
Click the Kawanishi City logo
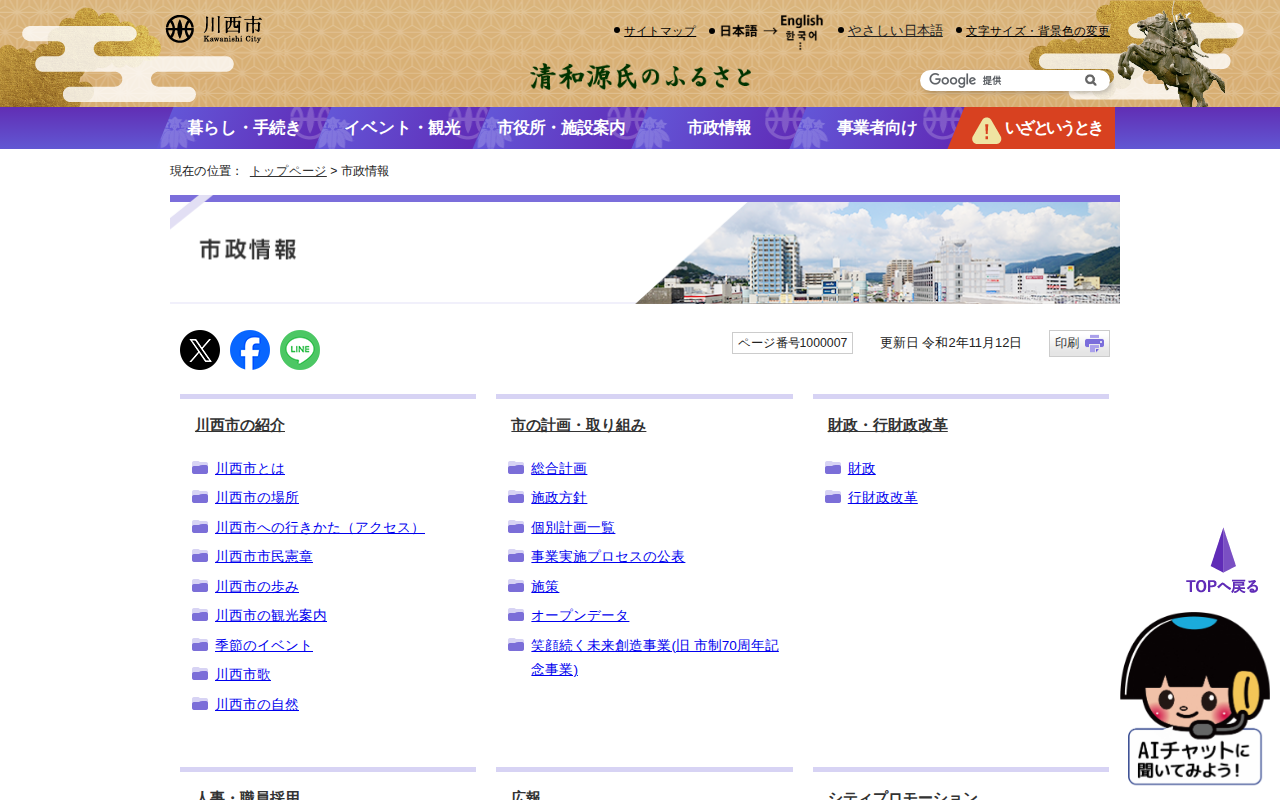click(x=214, y=29)
